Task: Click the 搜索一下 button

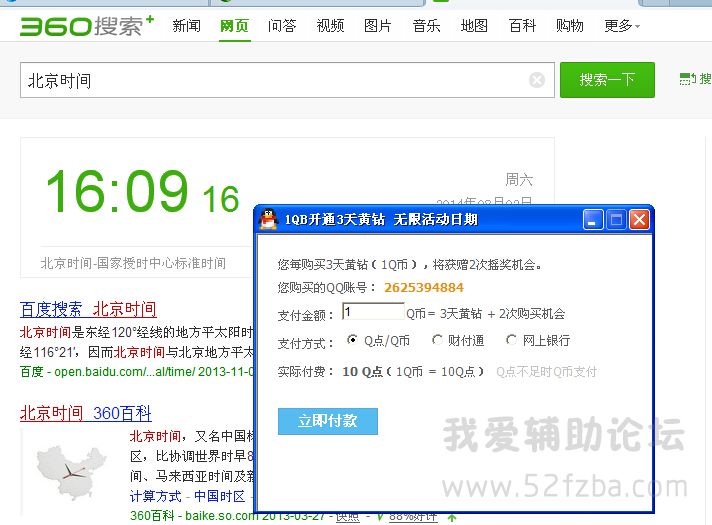Action: point(607,80)
